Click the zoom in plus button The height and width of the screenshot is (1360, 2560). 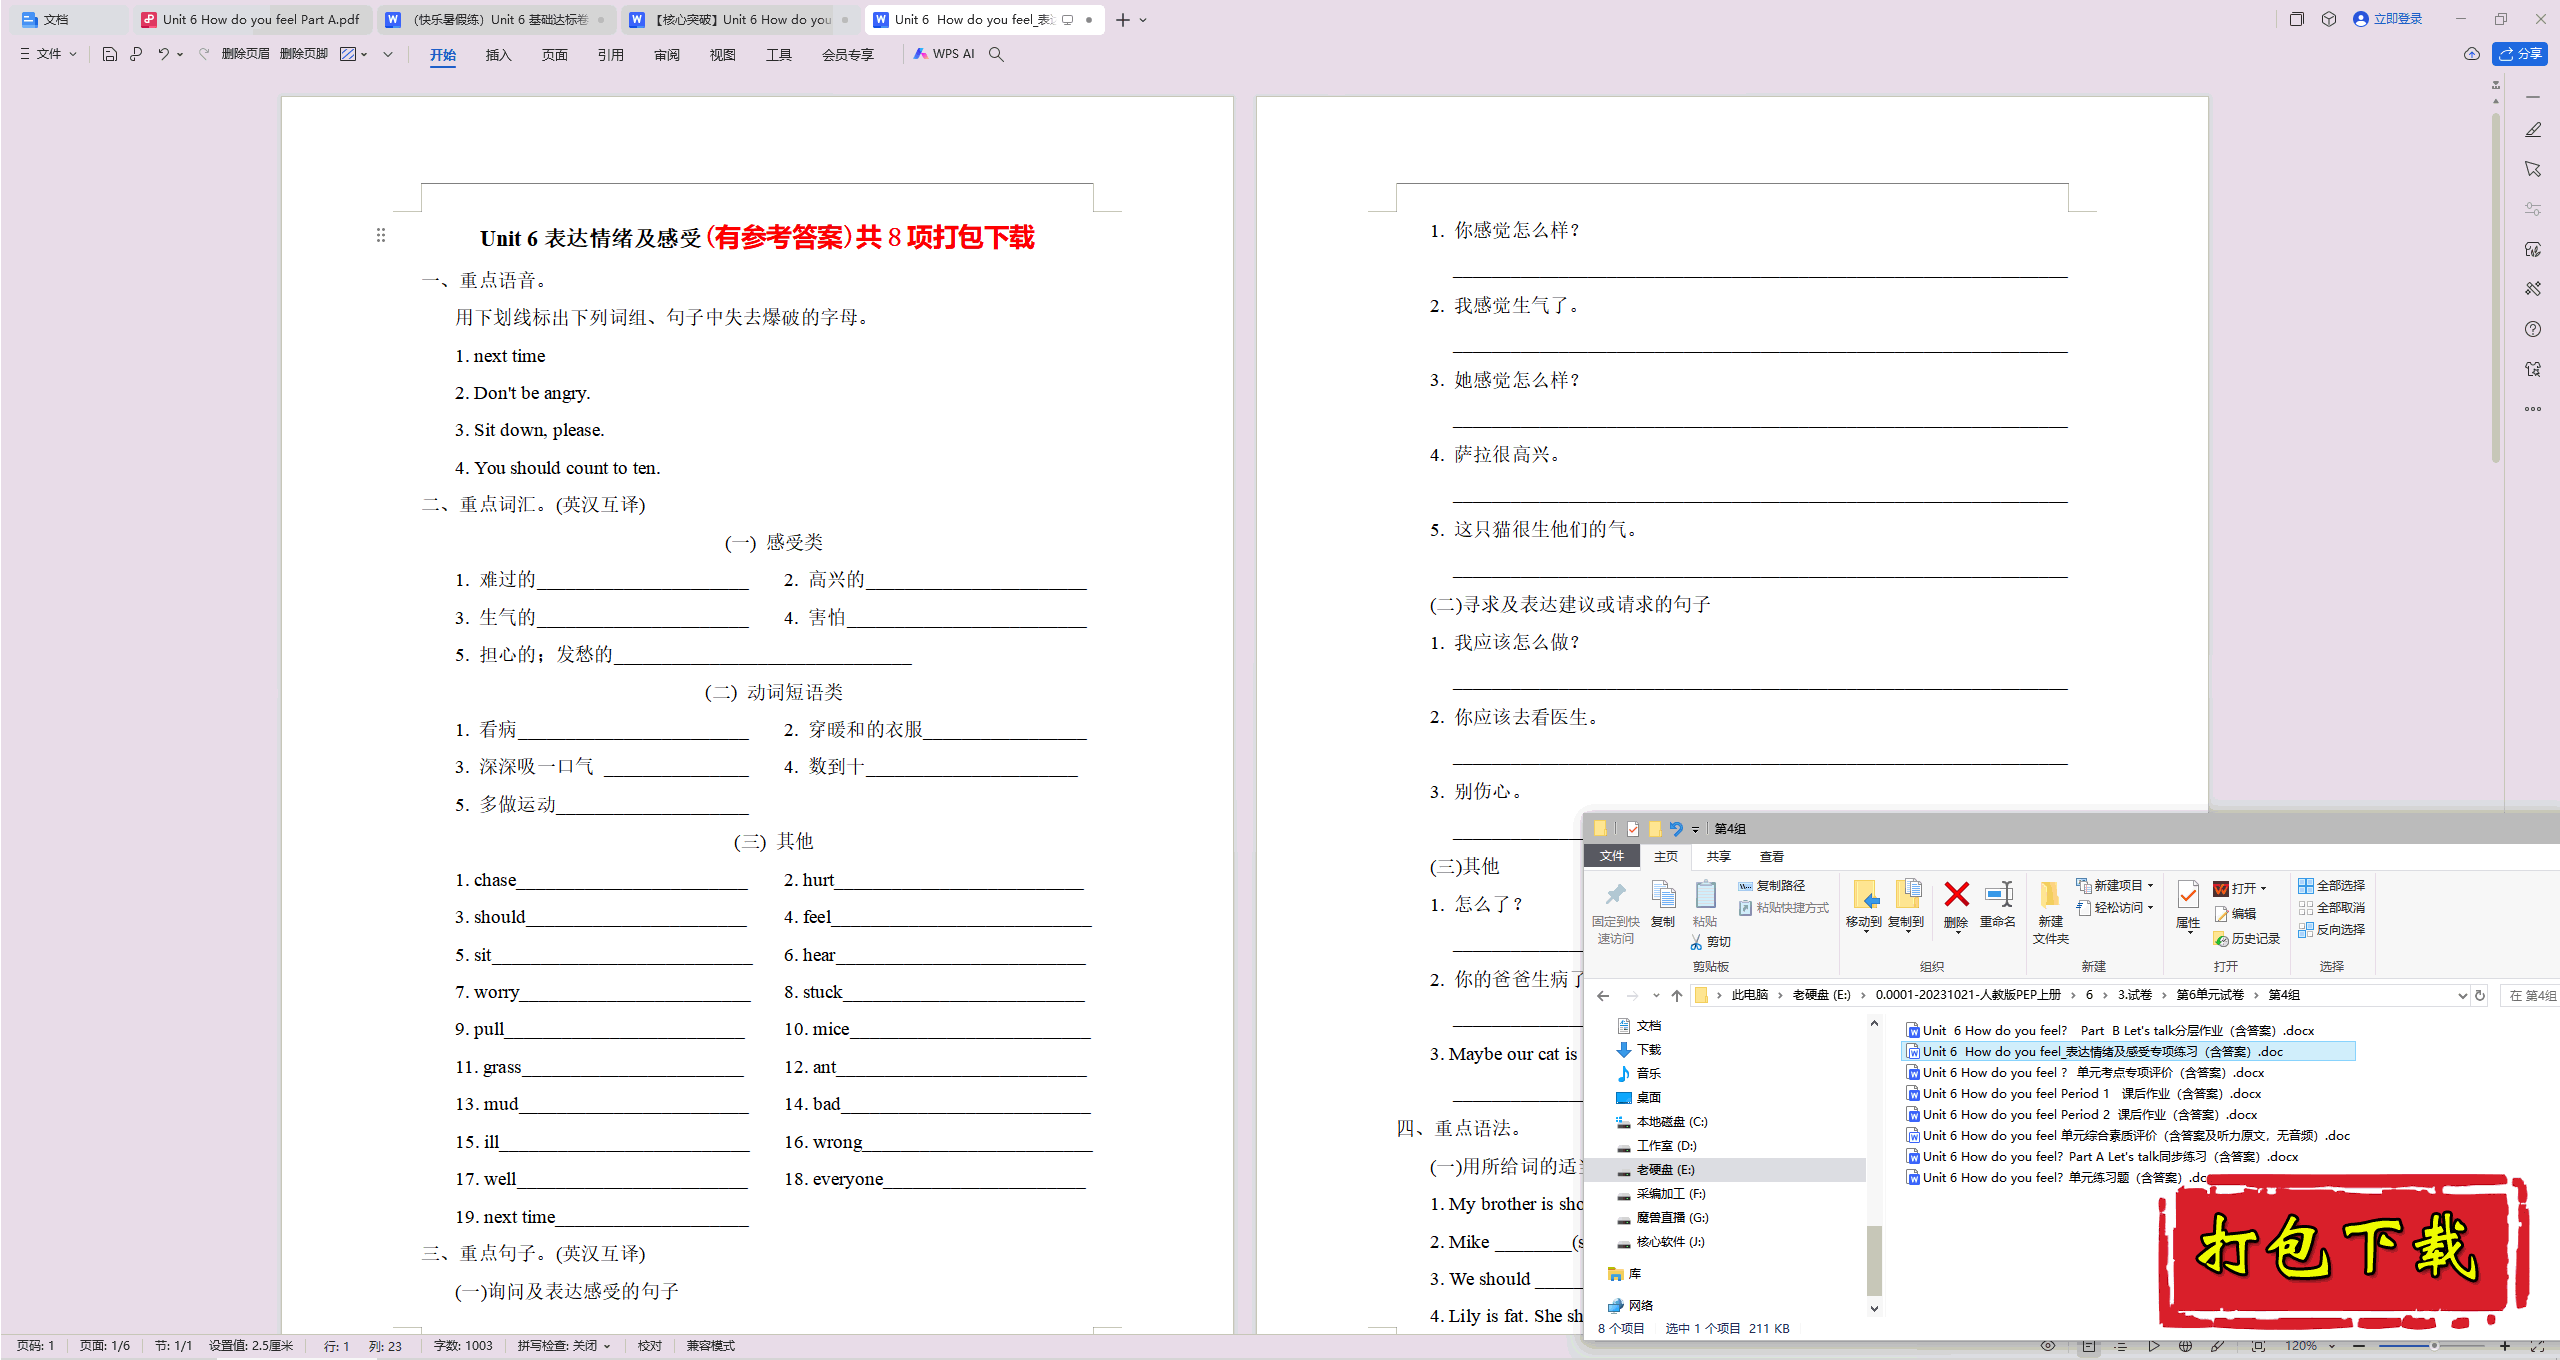2504,1346
